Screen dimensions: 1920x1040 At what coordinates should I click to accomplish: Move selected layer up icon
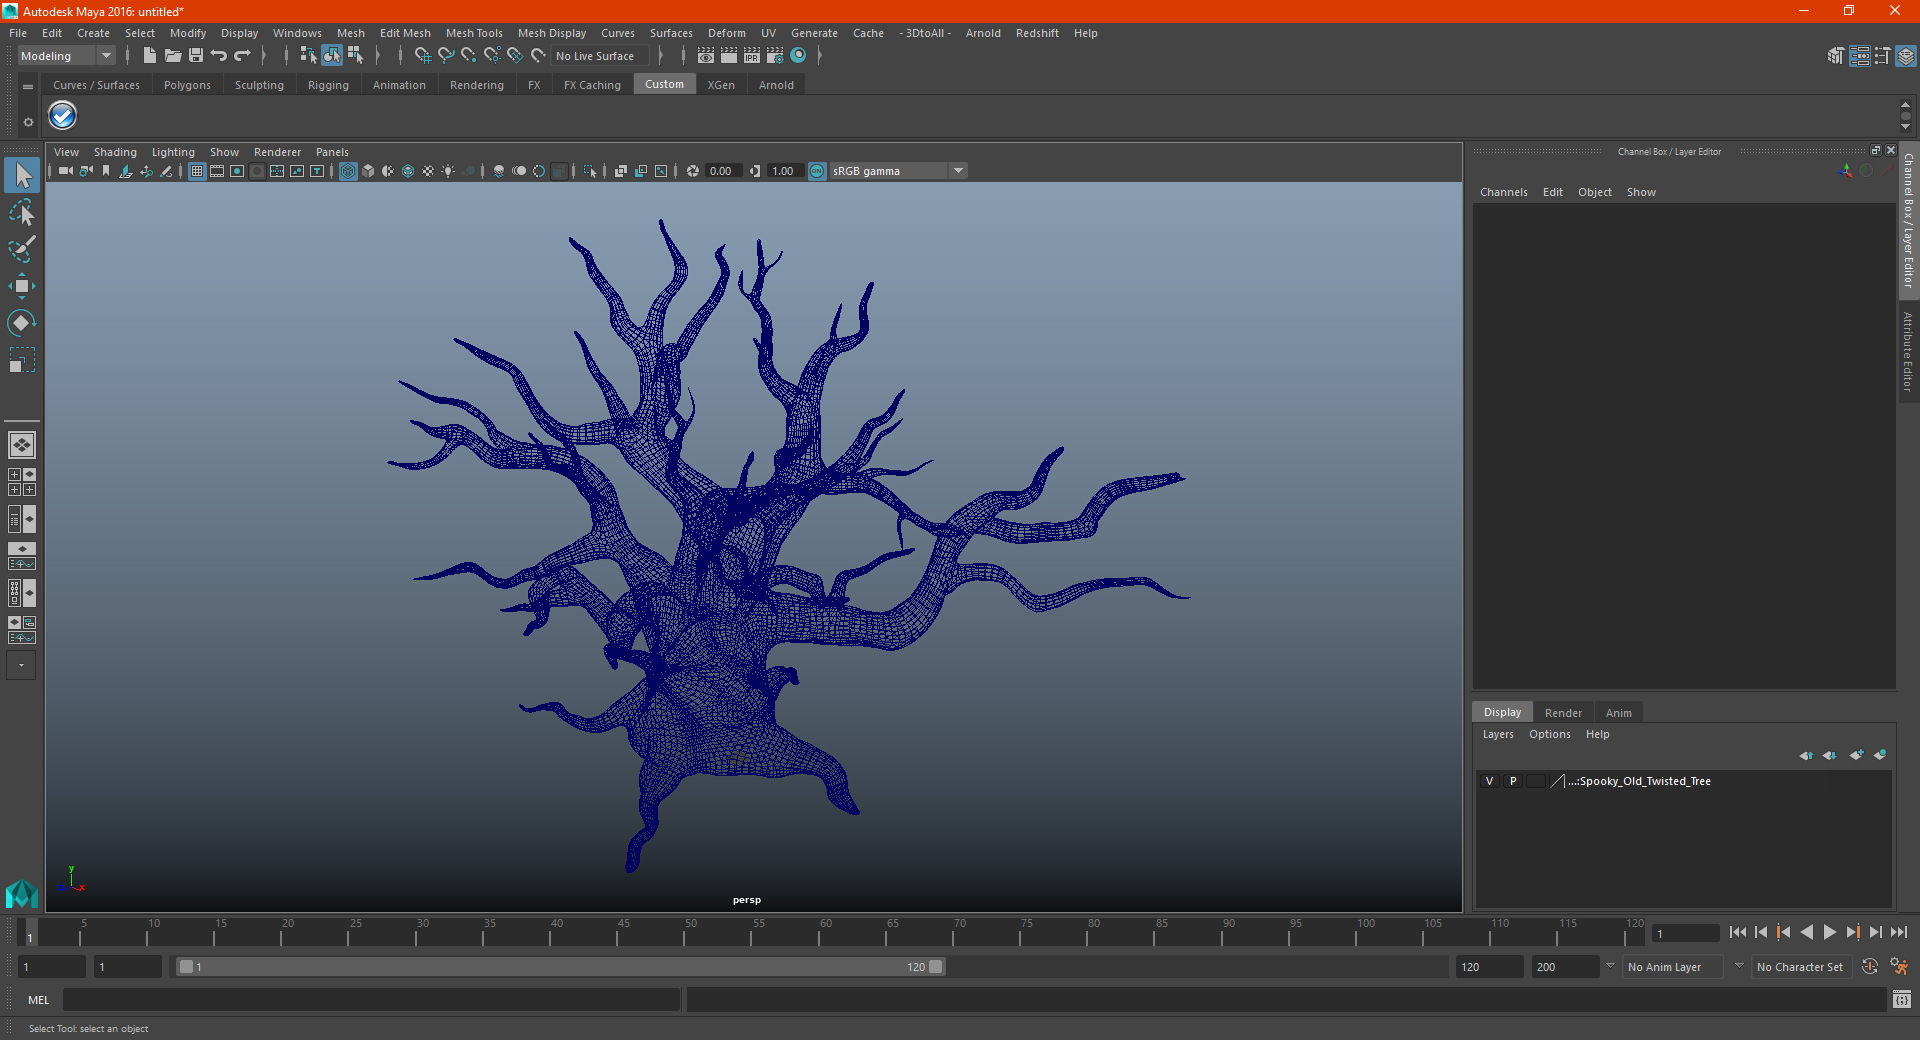coord(1806,755)
